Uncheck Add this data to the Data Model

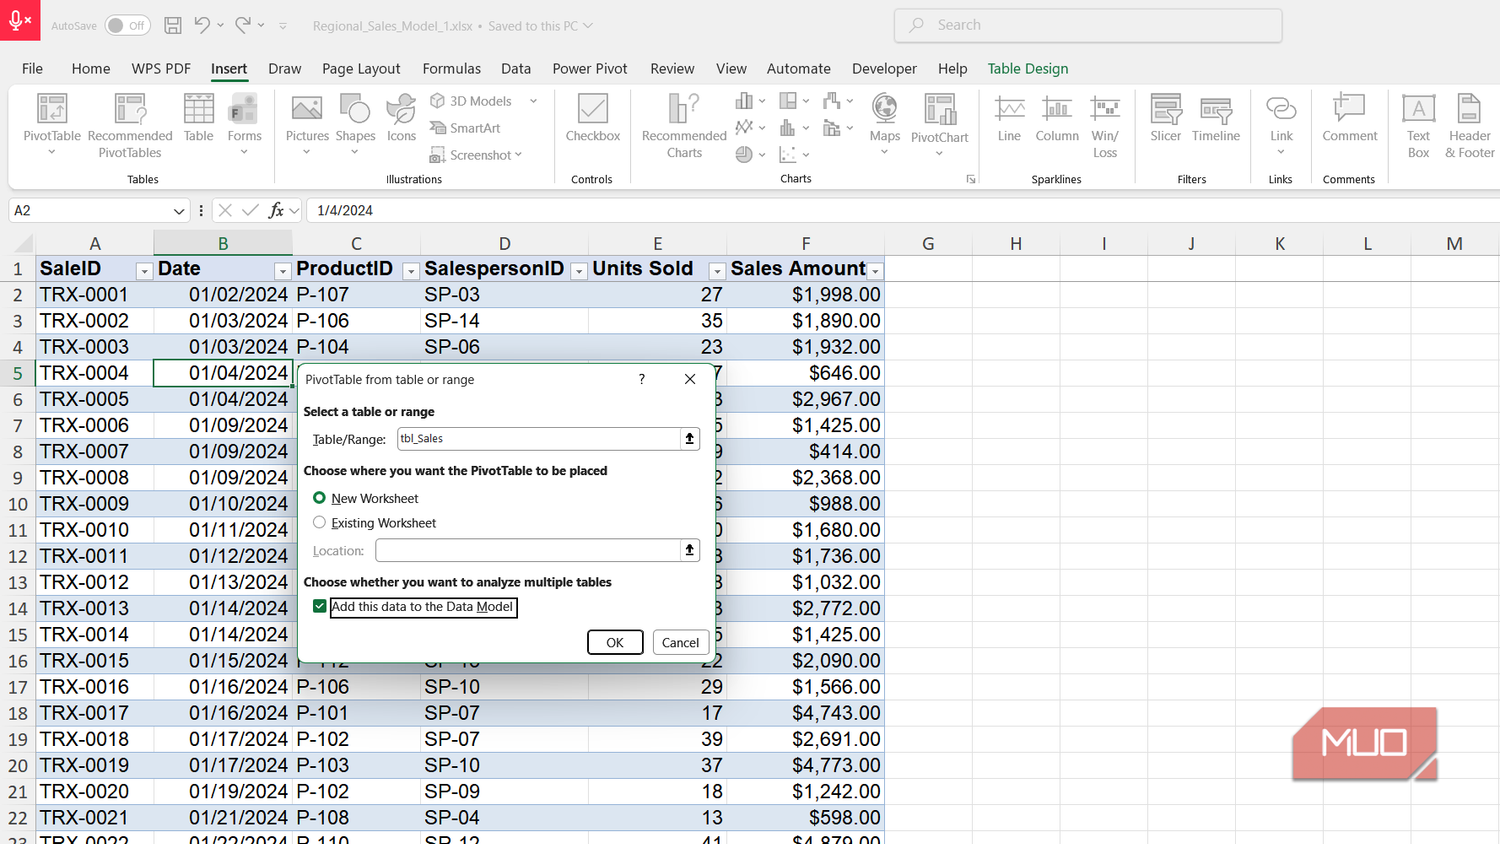(320, 606)
